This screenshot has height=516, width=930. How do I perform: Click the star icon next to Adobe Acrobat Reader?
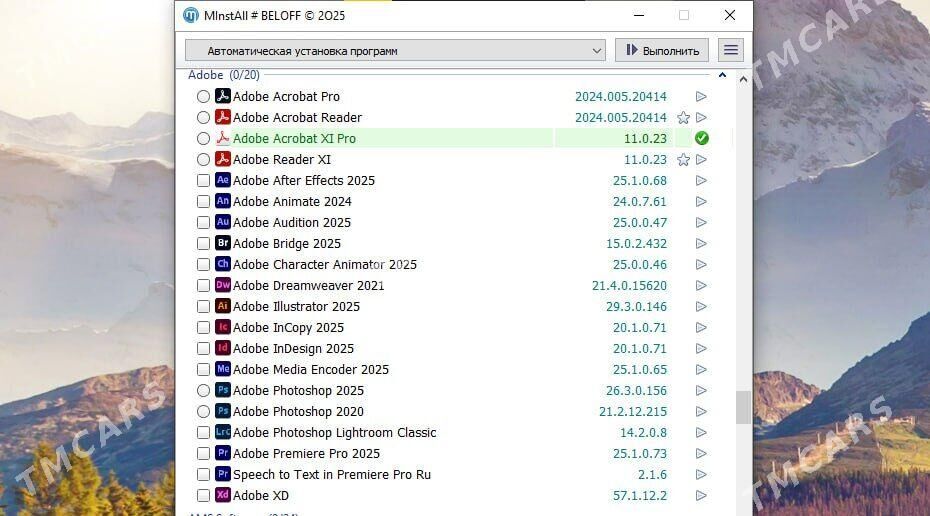(x=683, y=117)
